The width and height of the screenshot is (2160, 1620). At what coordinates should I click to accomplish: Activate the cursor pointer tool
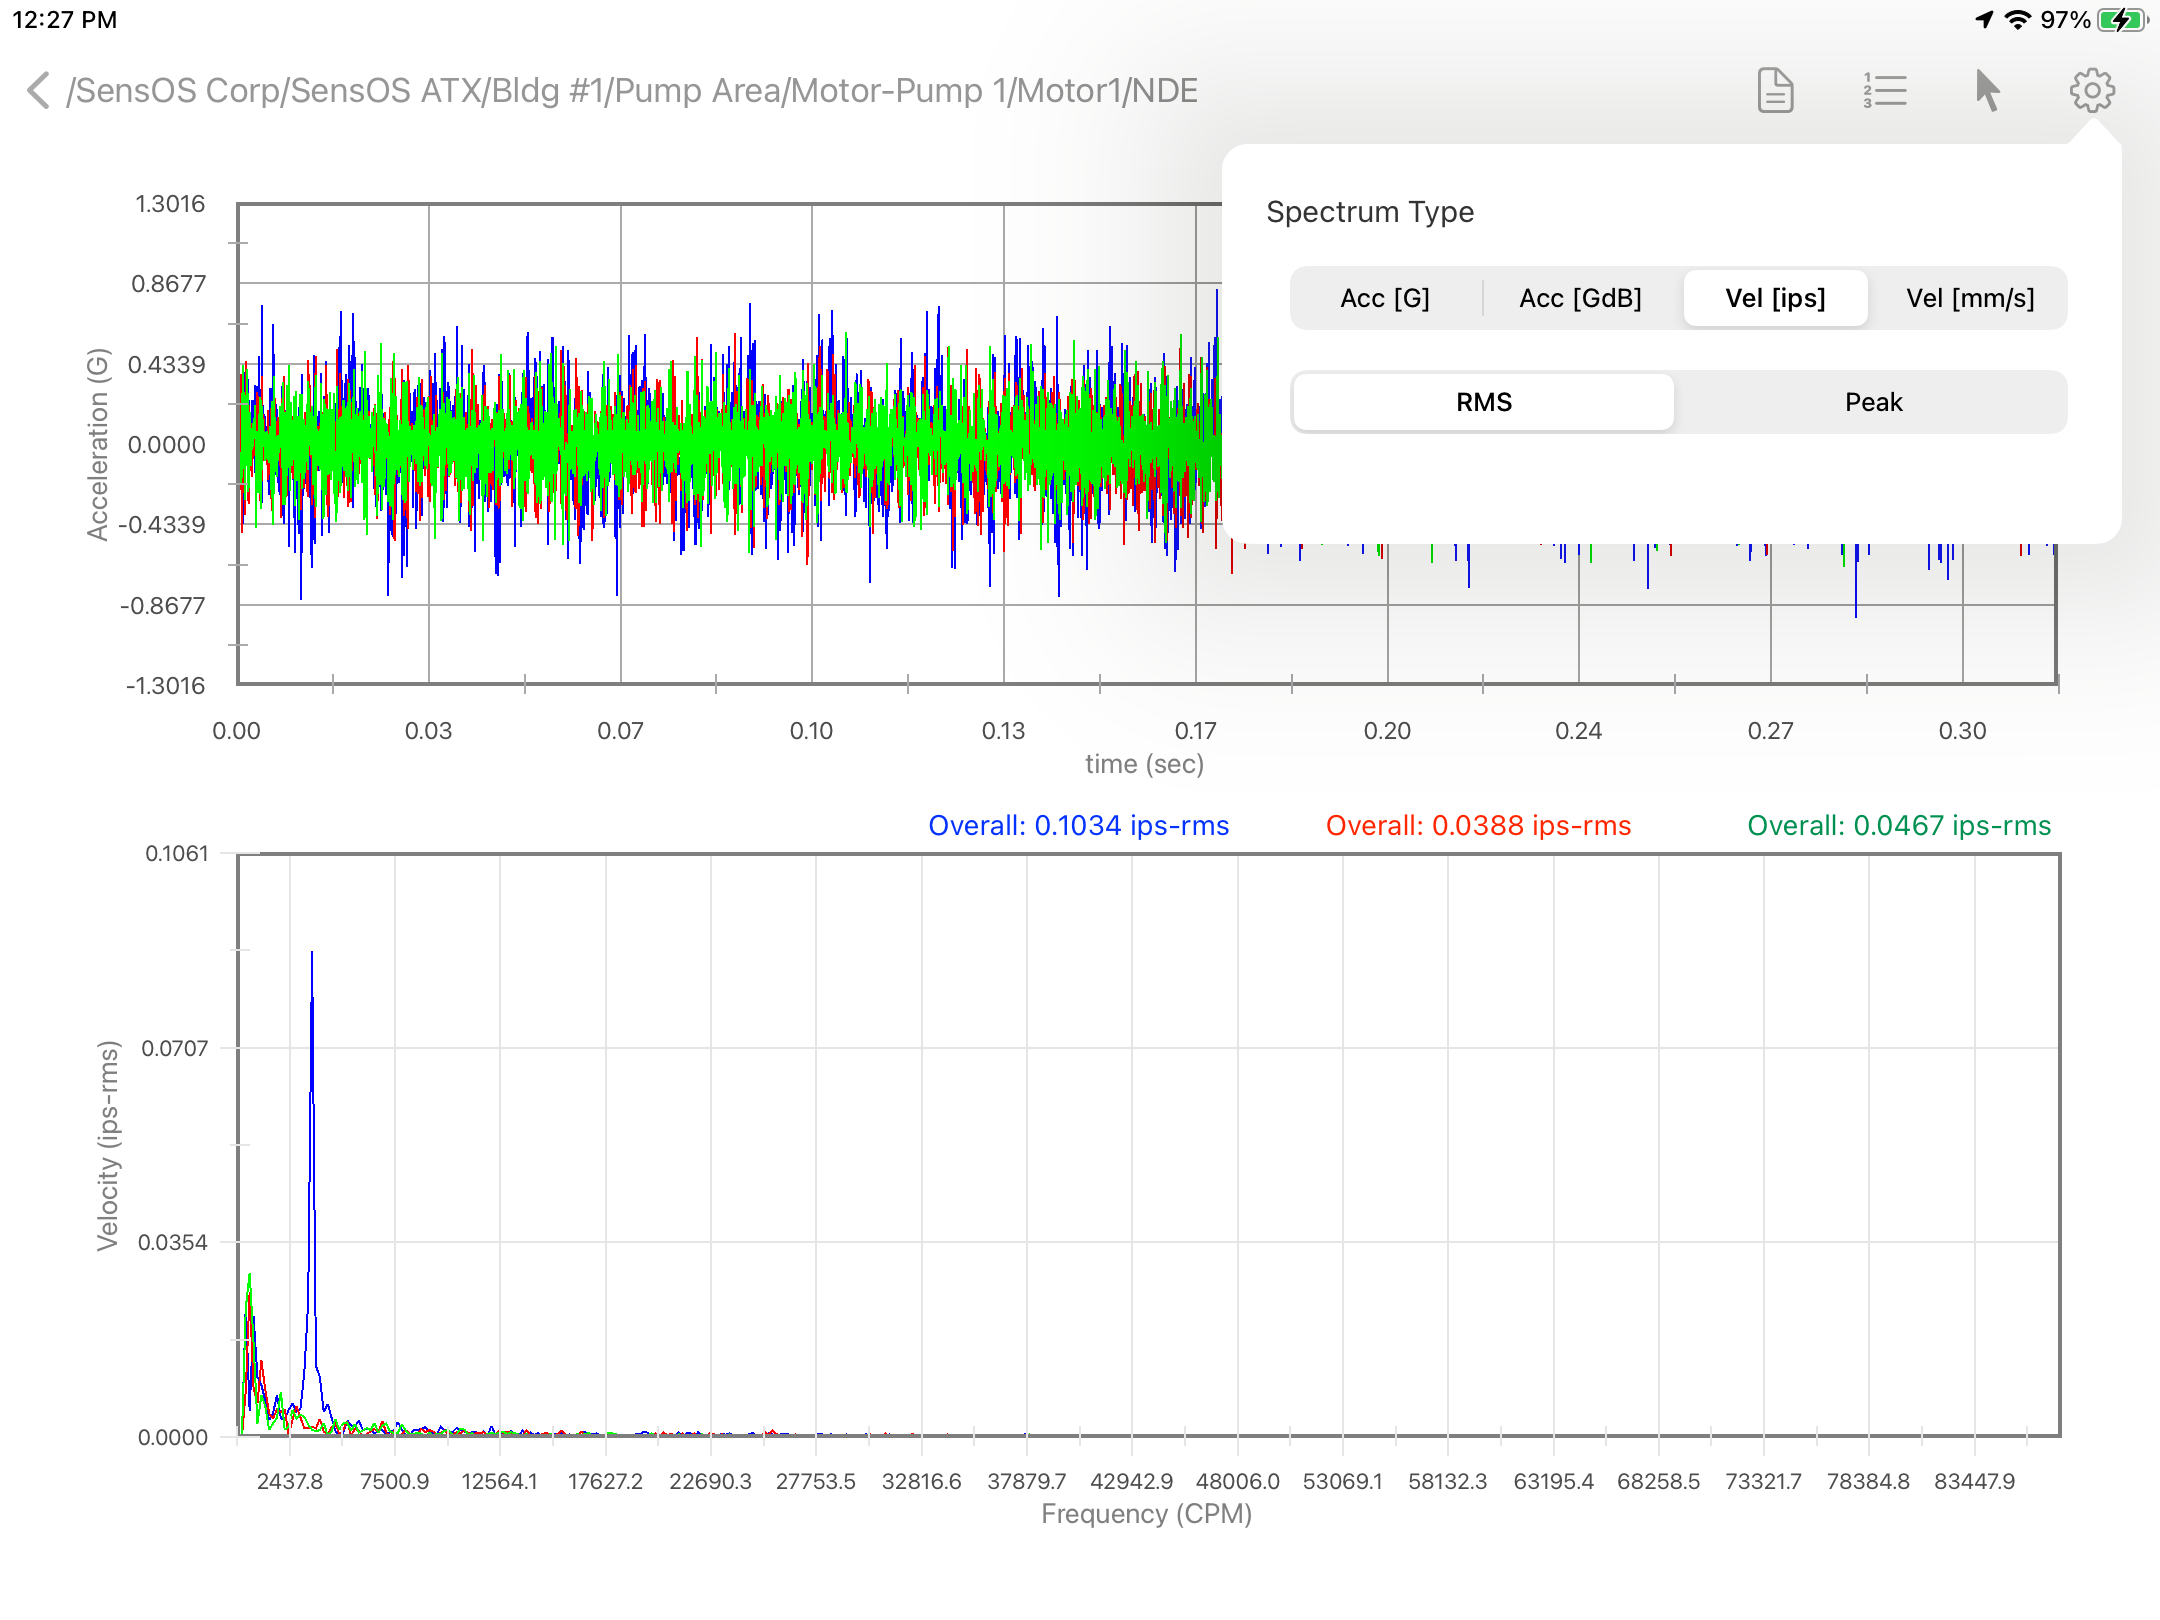tap(1988, 91)
